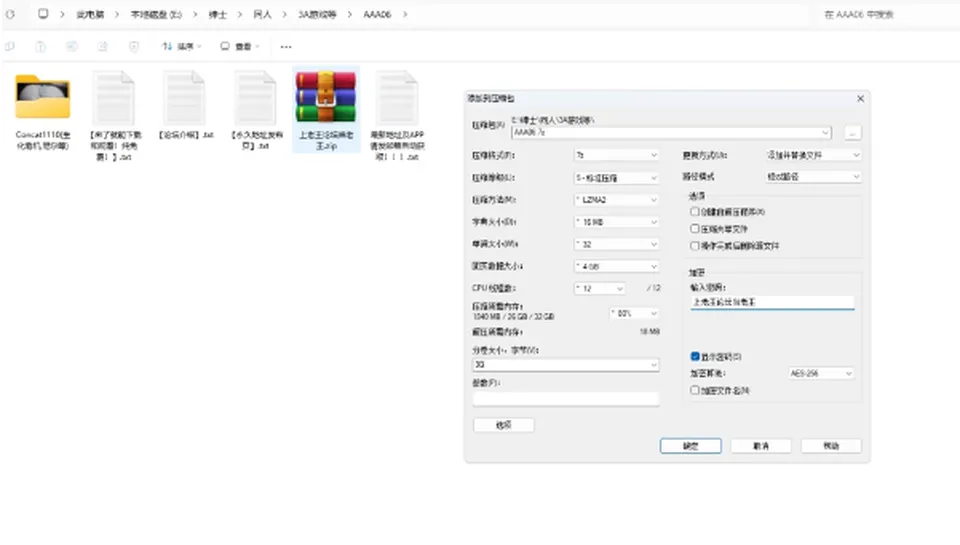Click the search AAA06 box

coord(888,15)
